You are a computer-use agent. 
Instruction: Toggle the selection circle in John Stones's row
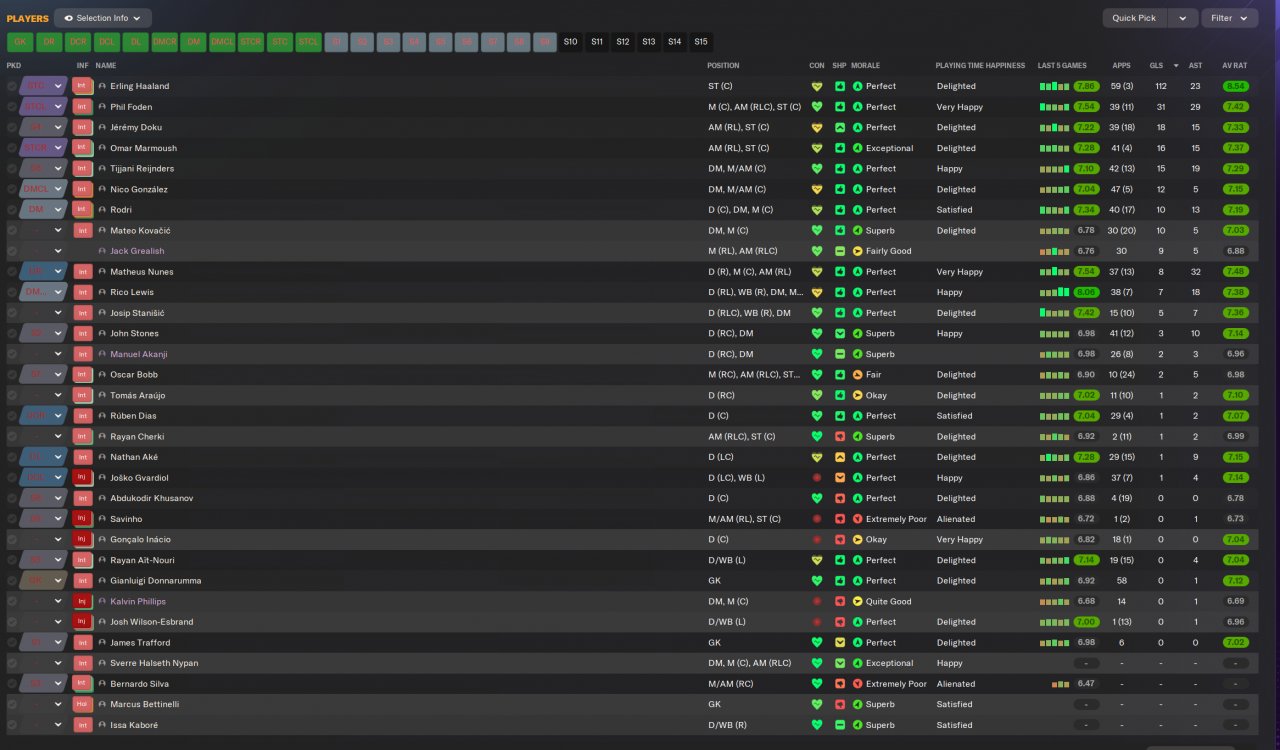(12, 334)
